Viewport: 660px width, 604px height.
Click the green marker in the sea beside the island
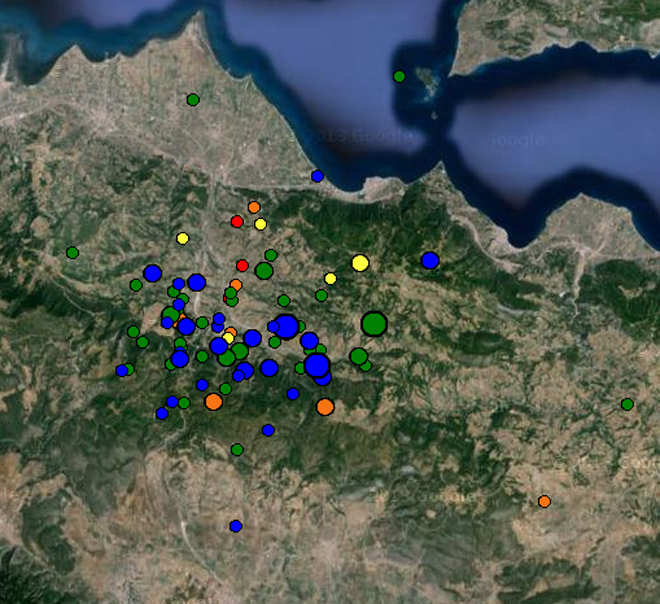click(399, 76)
